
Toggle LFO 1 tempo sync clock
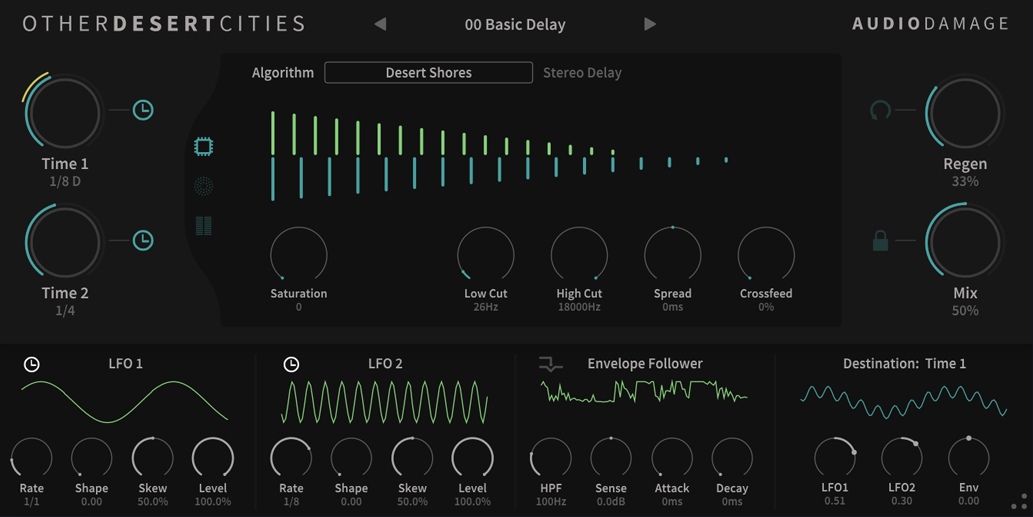tap(32, 364)
